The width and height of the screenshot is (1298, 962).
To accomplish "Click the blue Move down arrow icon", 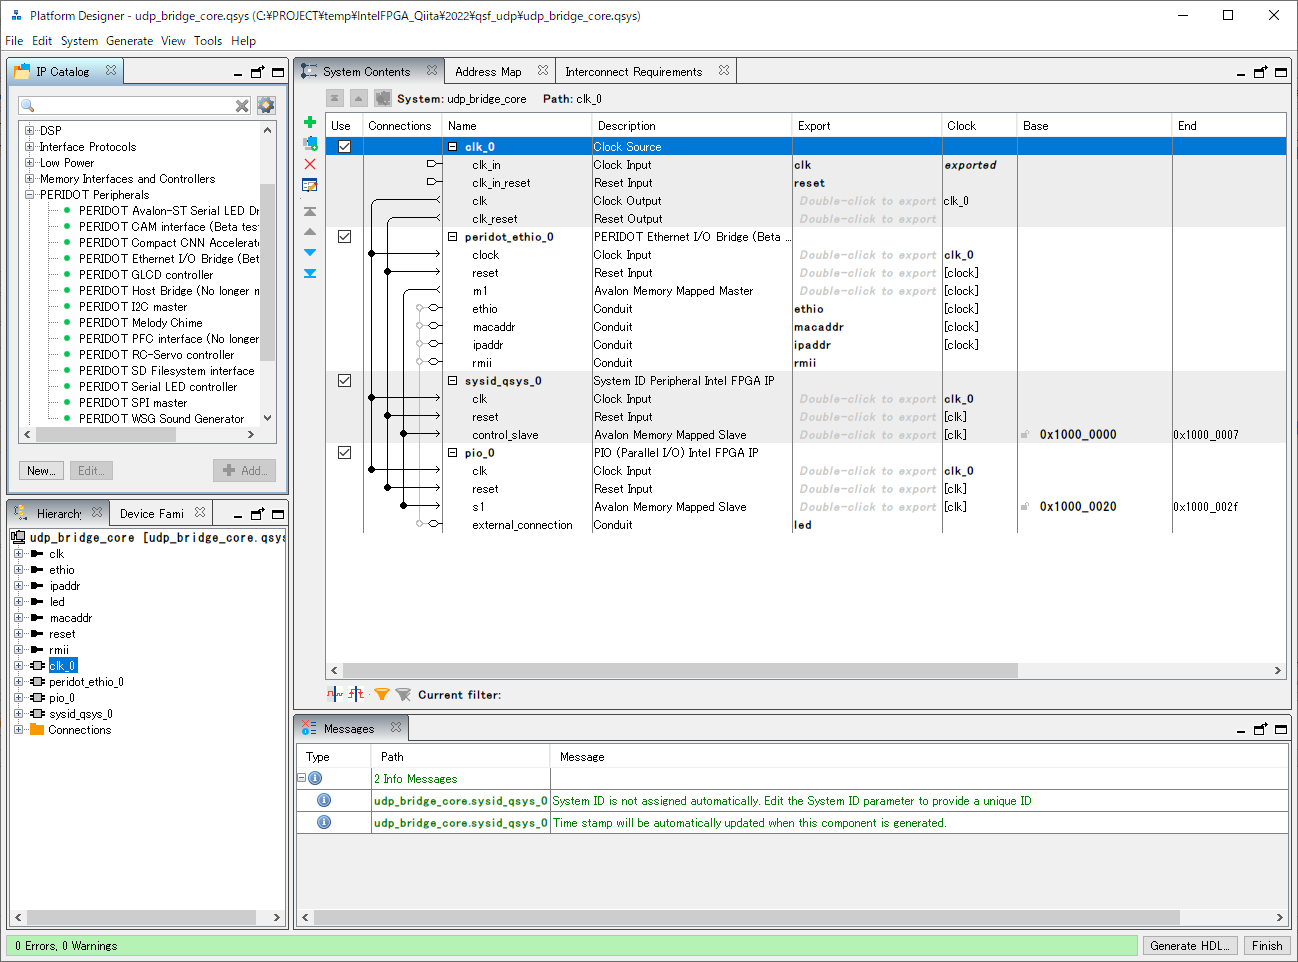I will click(309, 252).
